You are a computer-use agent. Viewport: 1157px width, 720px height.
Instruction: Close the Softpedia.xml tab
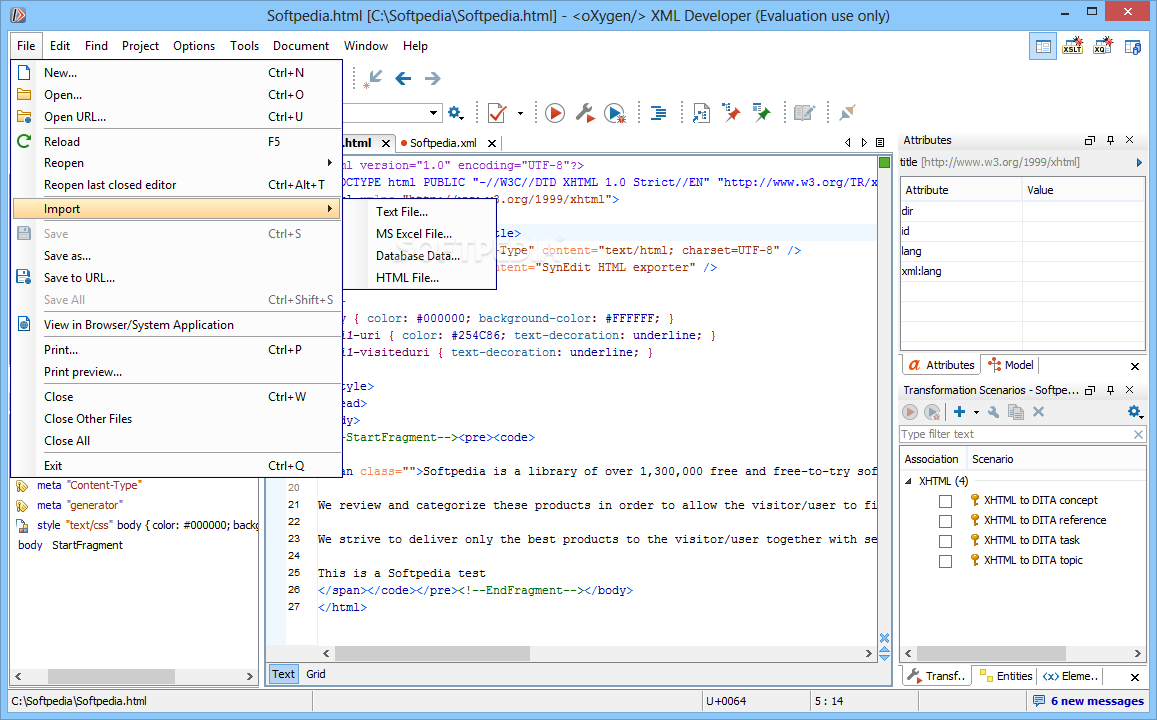[x=492, y=143]
